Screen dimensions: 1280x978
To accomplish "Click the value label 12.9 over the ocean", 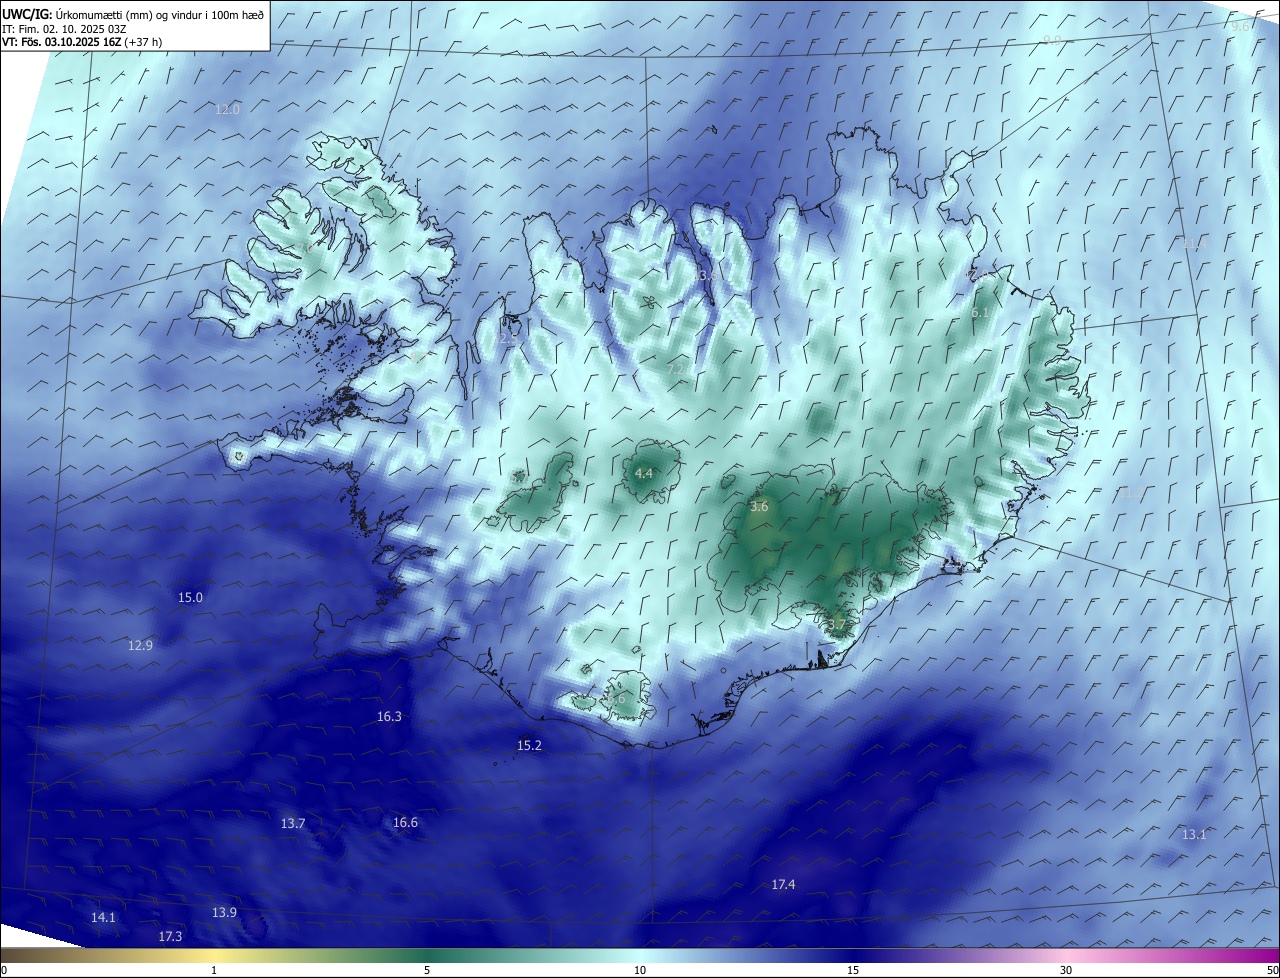I will pyautogui.click(x=140, y=645).
